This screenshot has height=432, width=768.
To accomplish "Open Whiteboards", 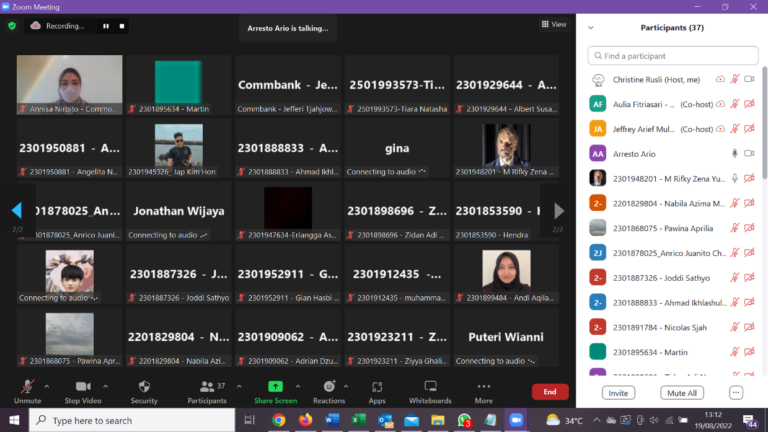I will point(430,392).
